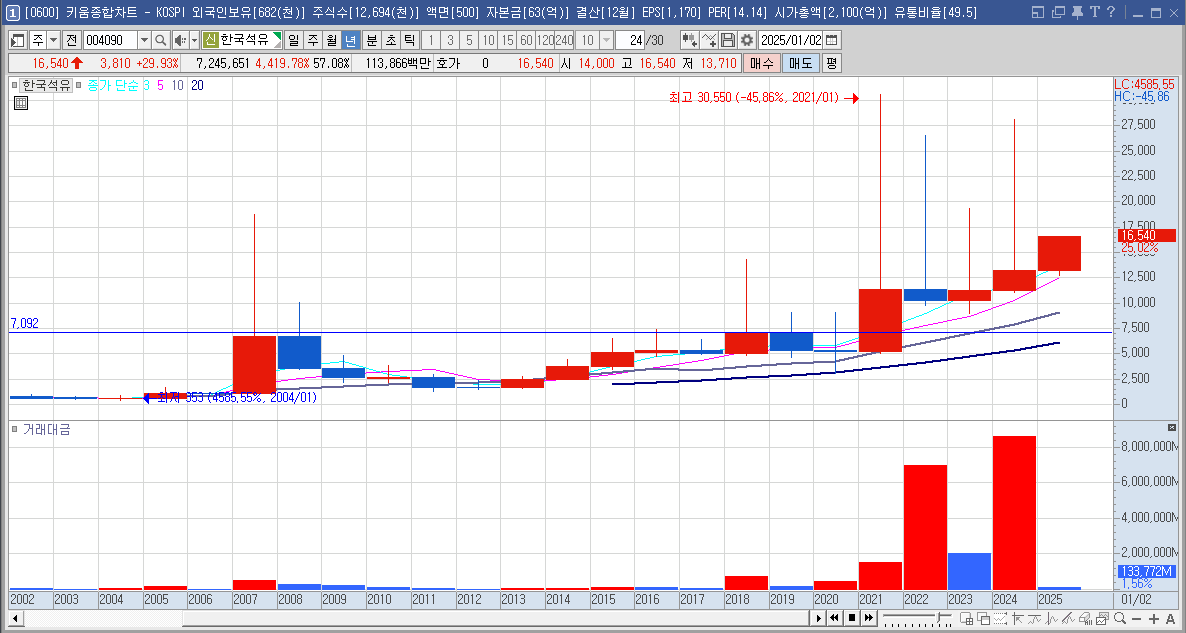Click the bottom print chart icon
Image resolution: width=1186 pixels, height=633 pixels.
pyautogui.click(x=1085, y=619)
